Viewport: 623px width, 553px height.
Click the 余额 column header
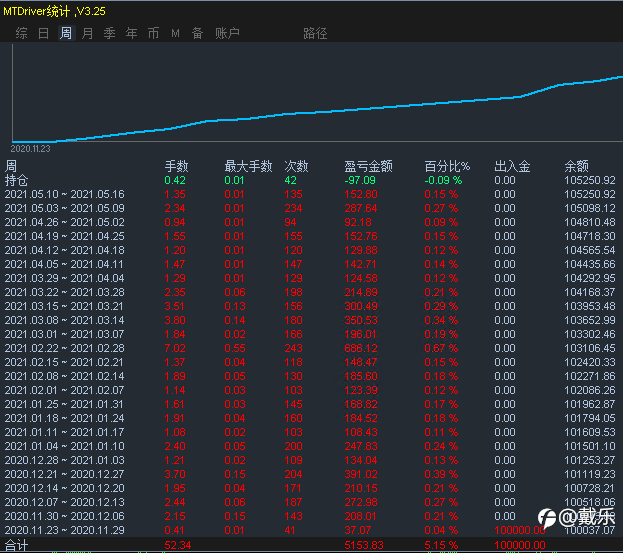577,166
